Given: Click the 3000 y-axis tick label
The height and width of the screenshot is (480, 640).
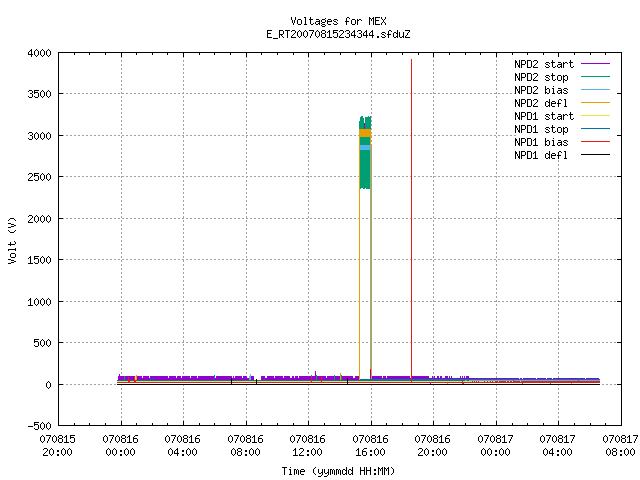Looking at the screenshot, I should pyautogui.click(x=39, y=136).
